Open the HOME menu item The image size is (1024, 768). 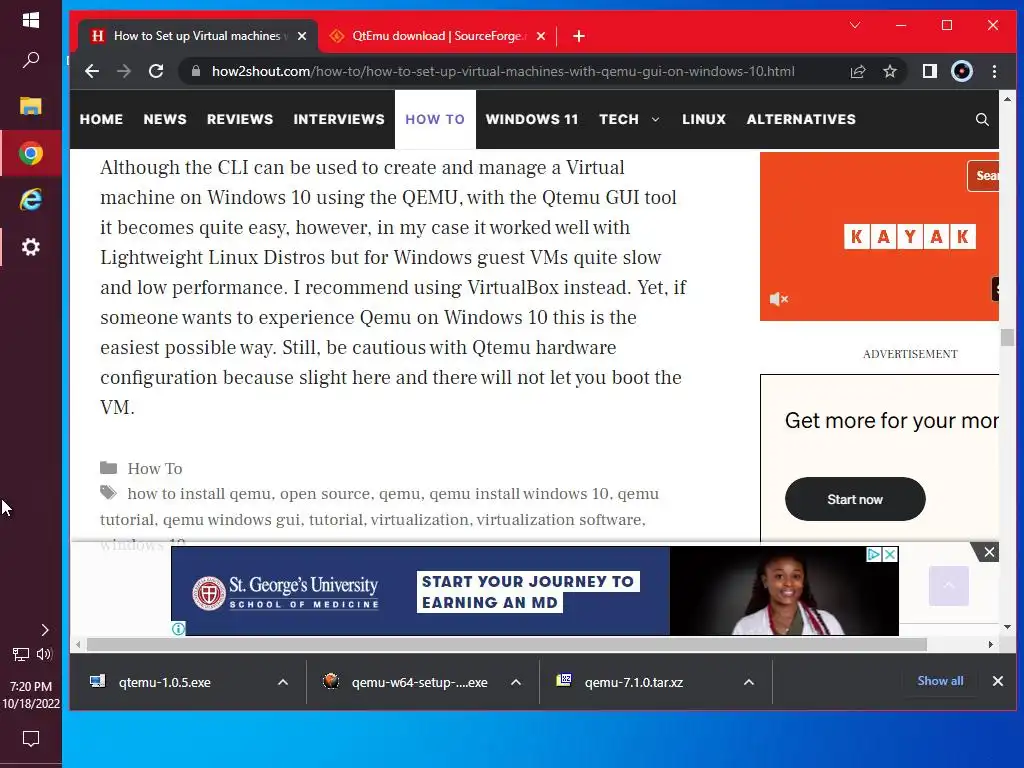[101, 120]
